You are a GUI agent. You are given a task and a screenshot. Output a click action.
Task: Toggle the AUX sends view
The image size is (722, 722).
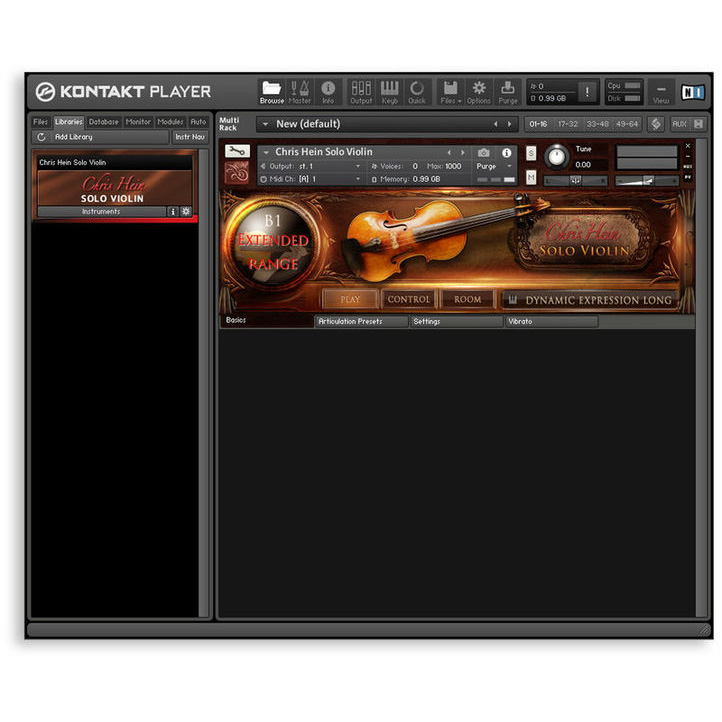(679, 124)
